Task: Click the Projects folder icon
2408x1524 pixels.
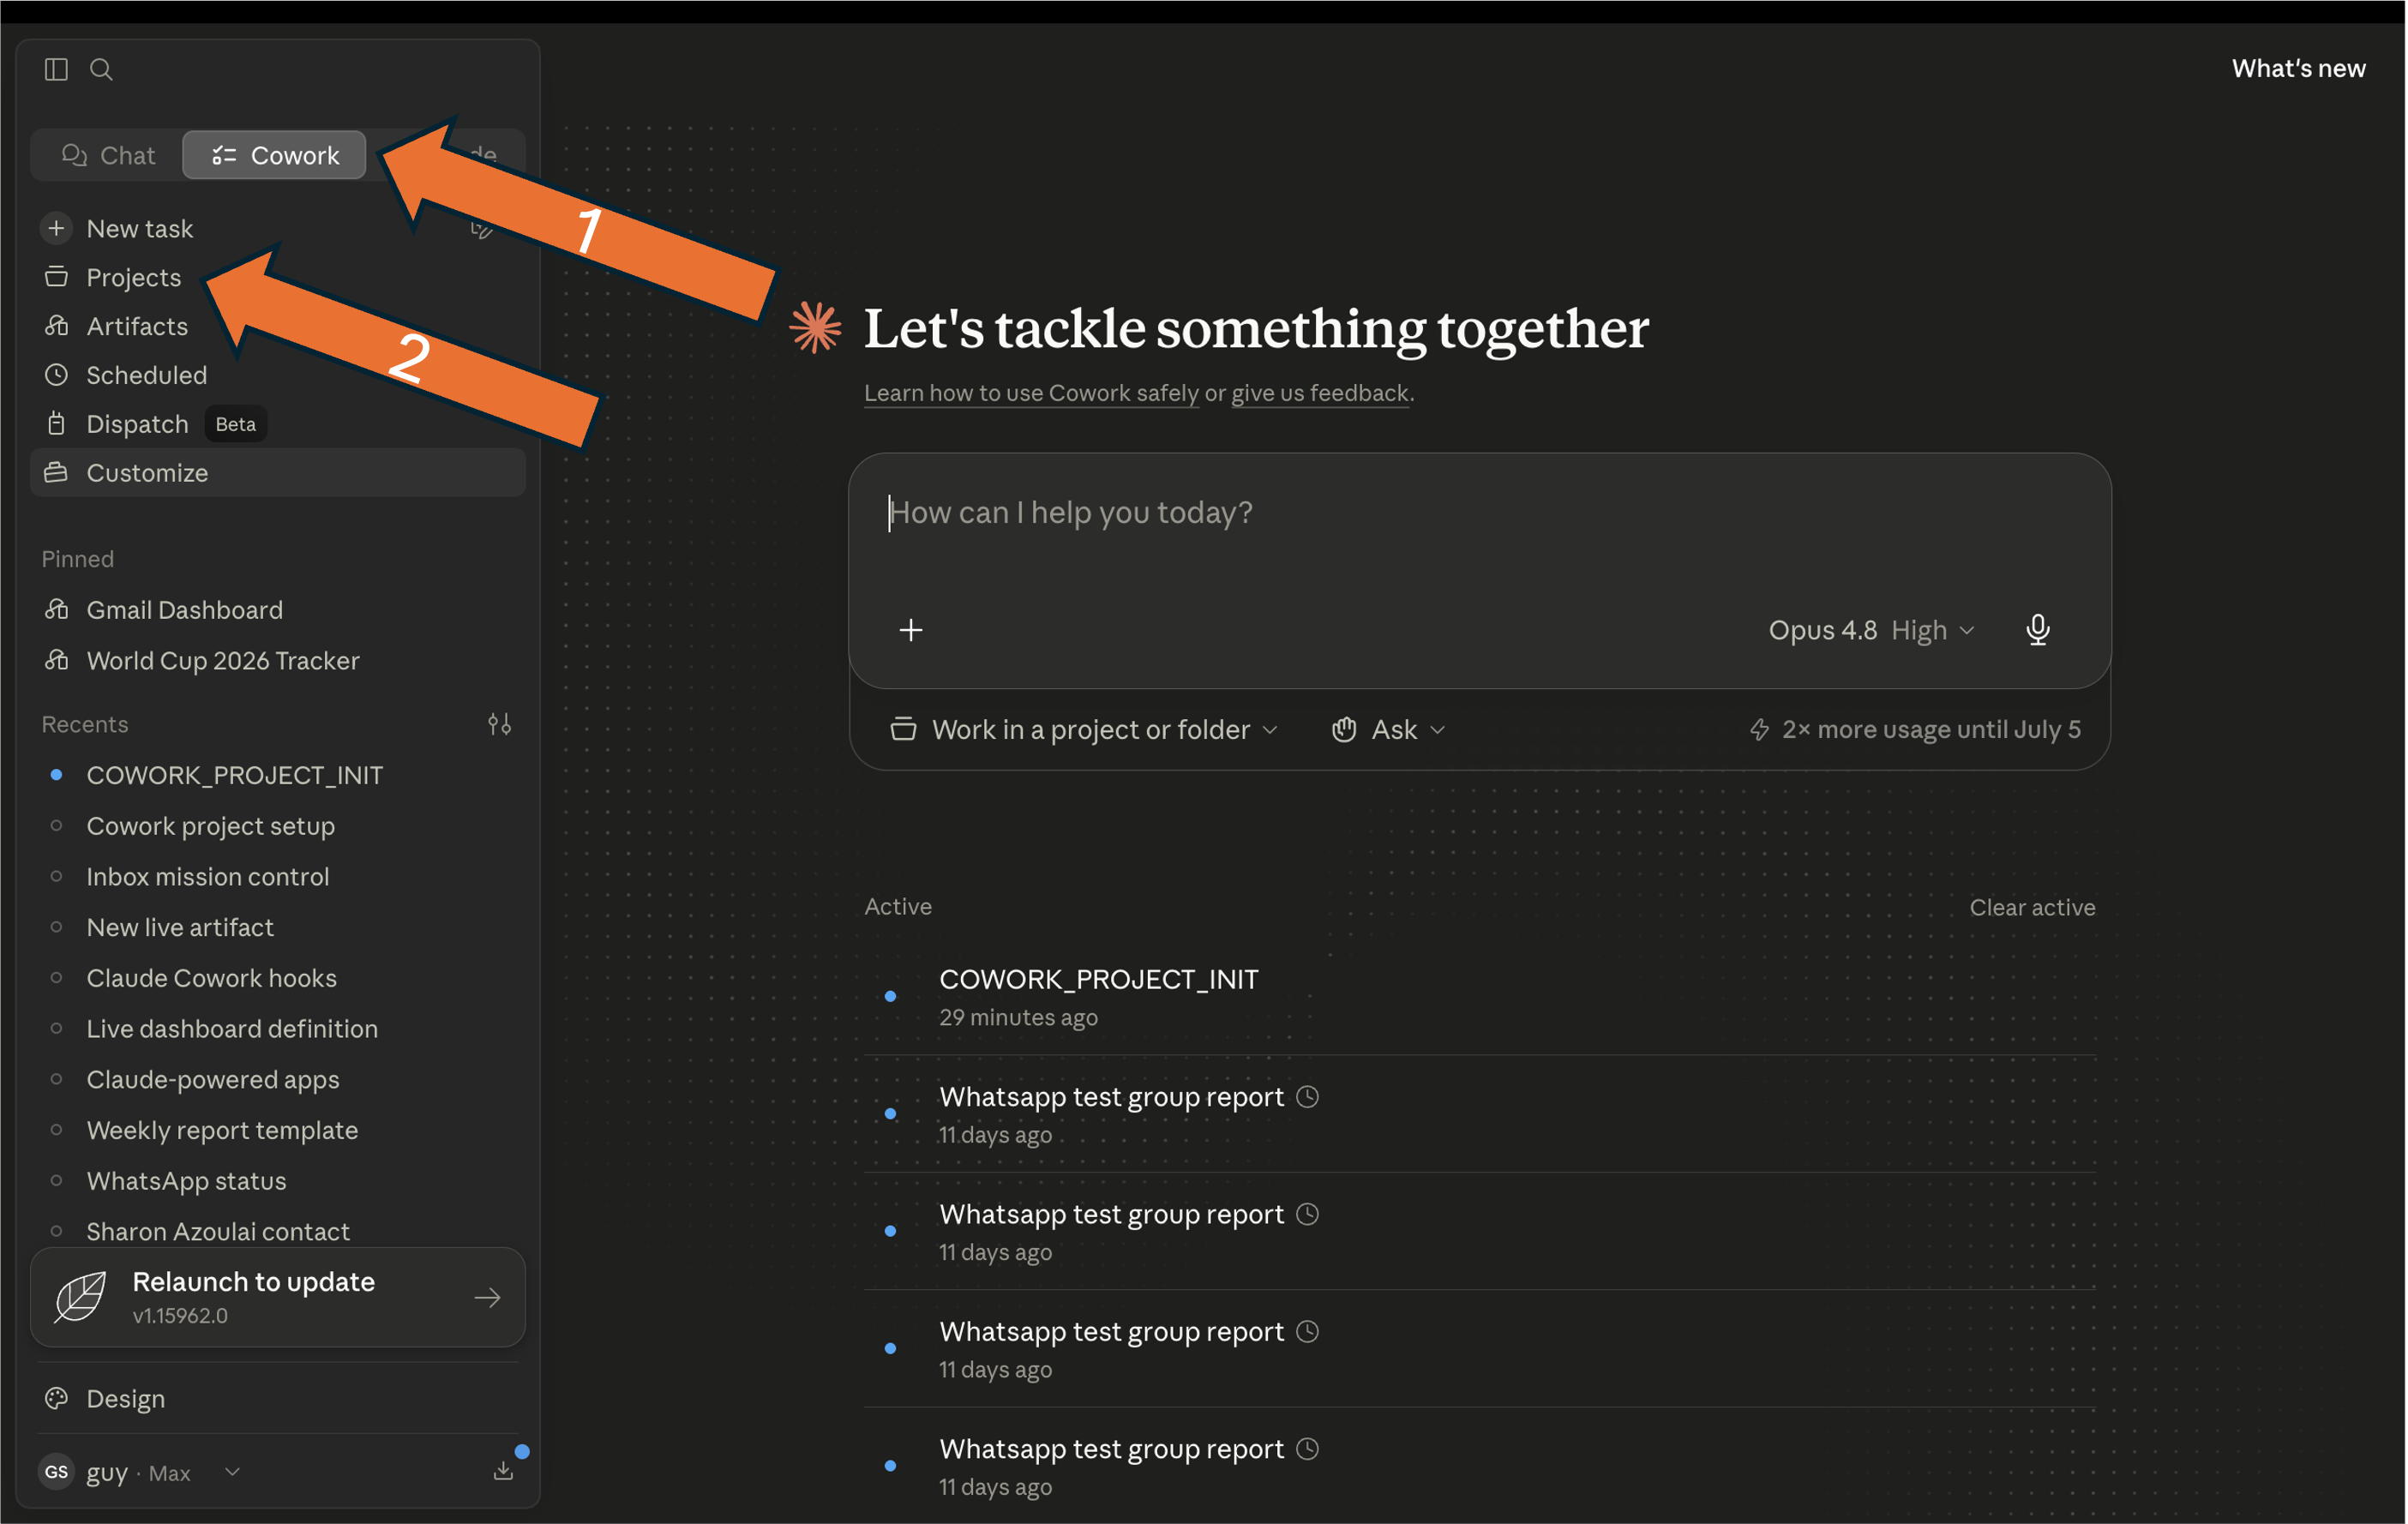Action: (x=56, y=277)
